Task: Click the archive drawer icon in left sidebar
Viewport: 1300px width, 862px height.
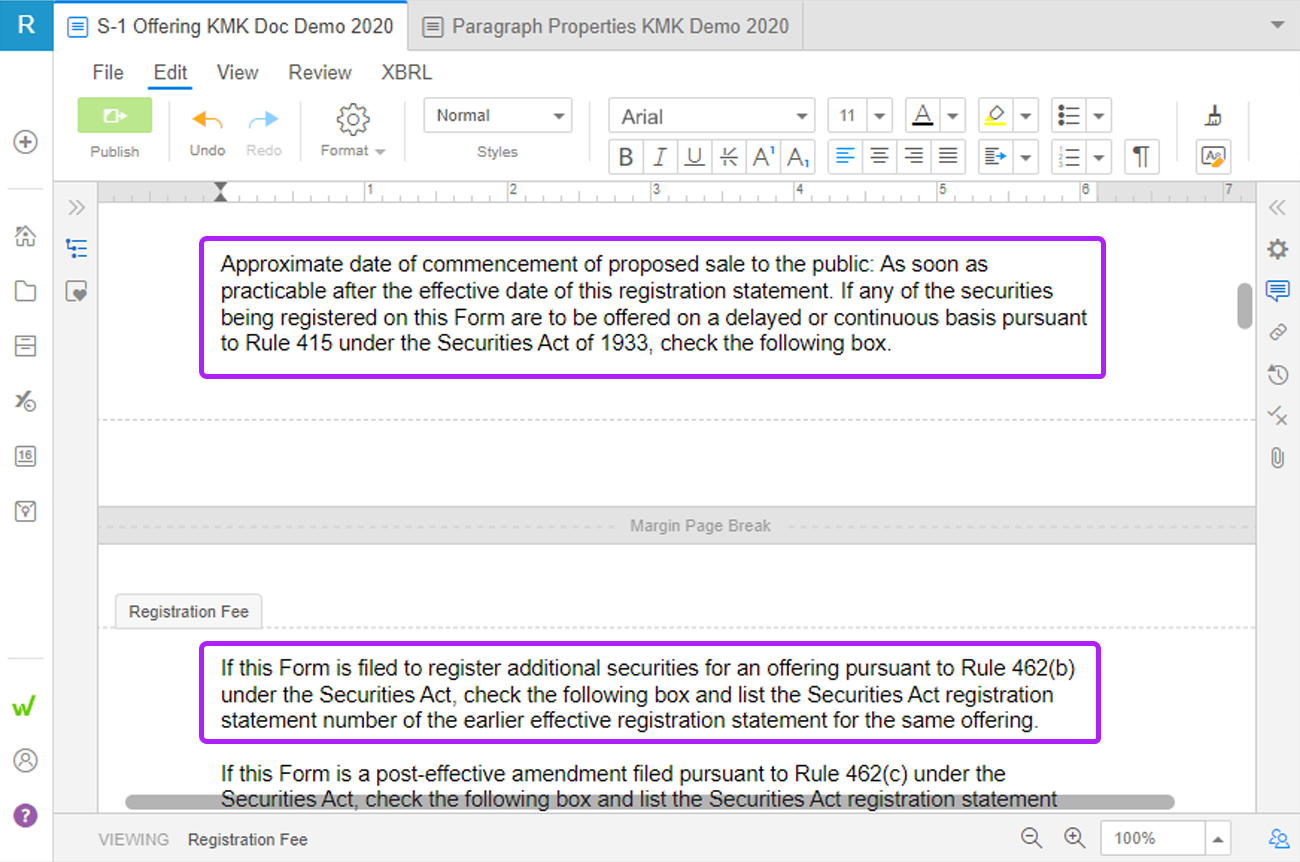Action: 26,346
